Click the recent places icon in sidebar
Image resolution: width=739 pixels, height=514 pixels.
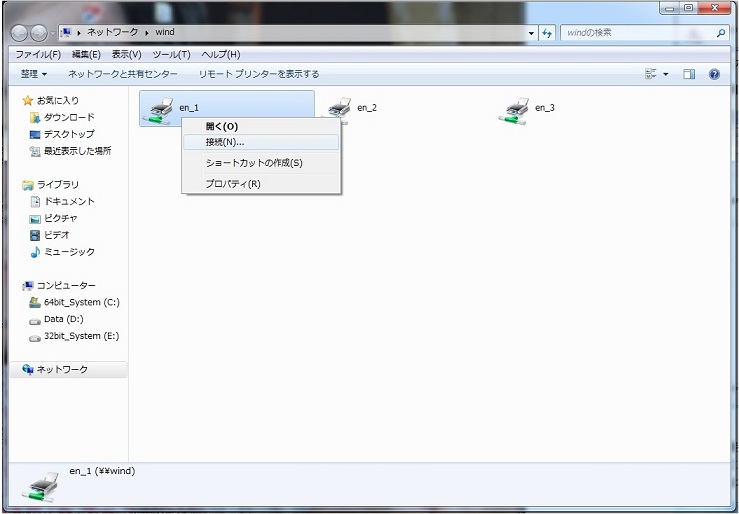pos(35,151)
